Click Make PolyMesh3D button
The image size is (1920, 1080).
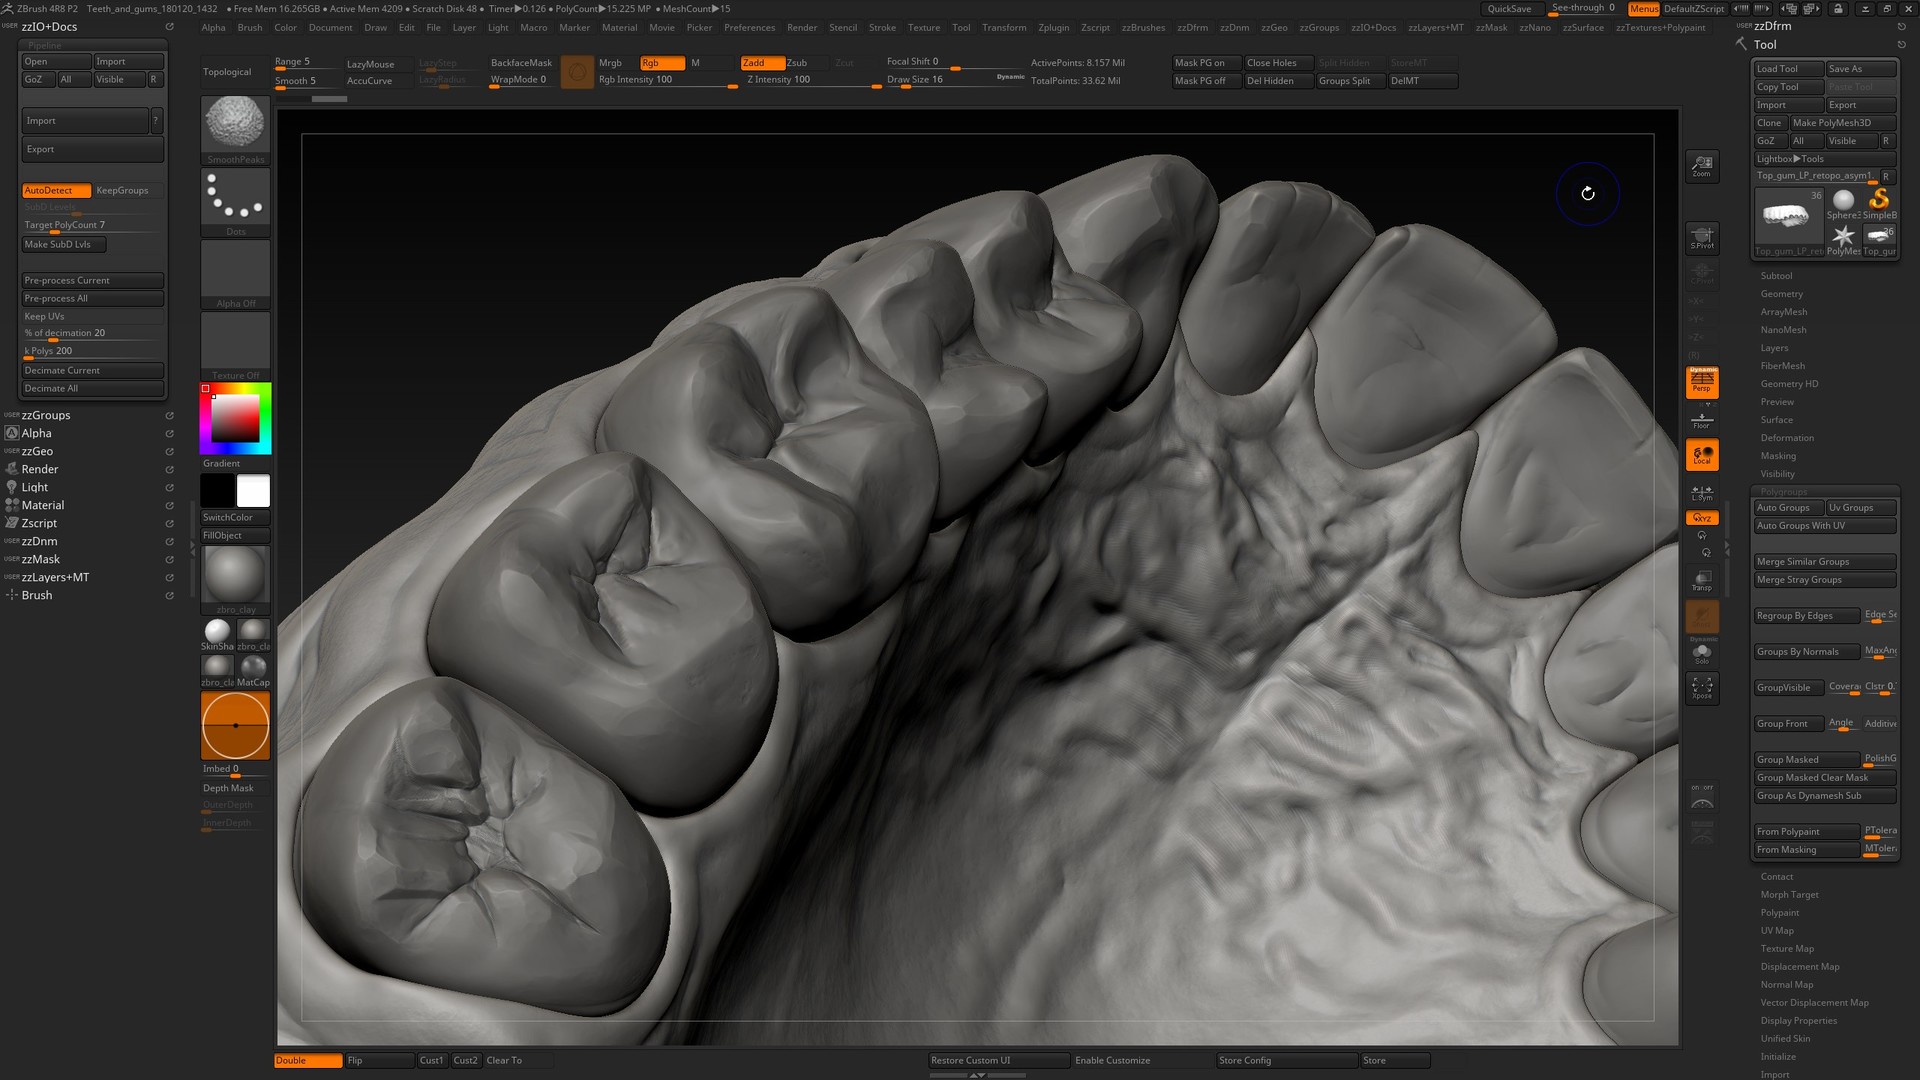1843,123
